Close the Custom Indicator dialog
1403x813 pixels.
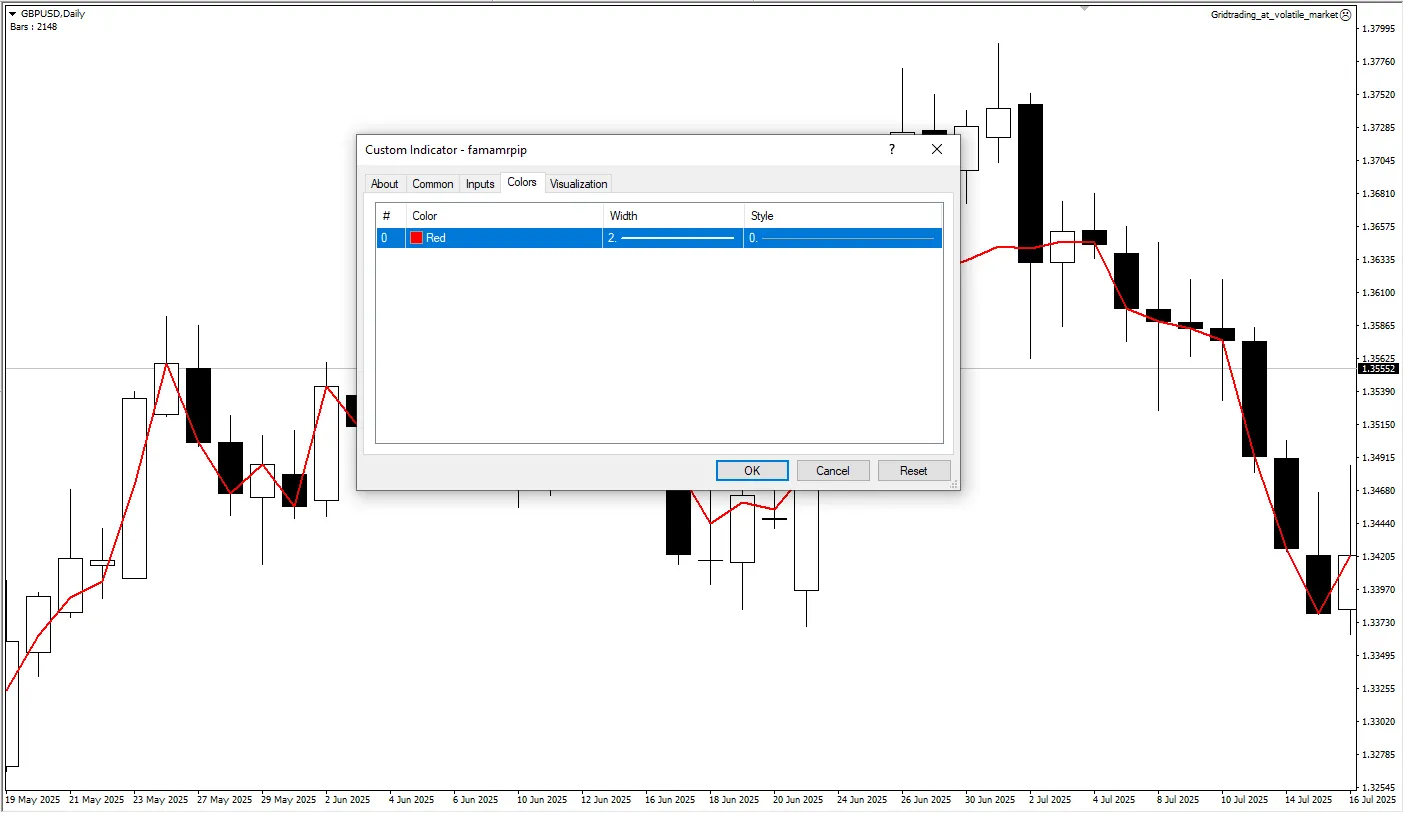[x=937, y=149]
